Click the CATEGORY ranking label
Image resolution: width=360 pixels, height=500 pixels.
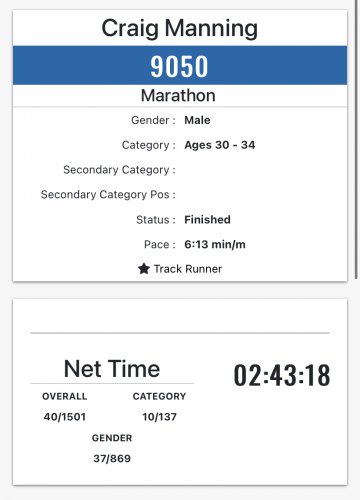pos(159,396)
